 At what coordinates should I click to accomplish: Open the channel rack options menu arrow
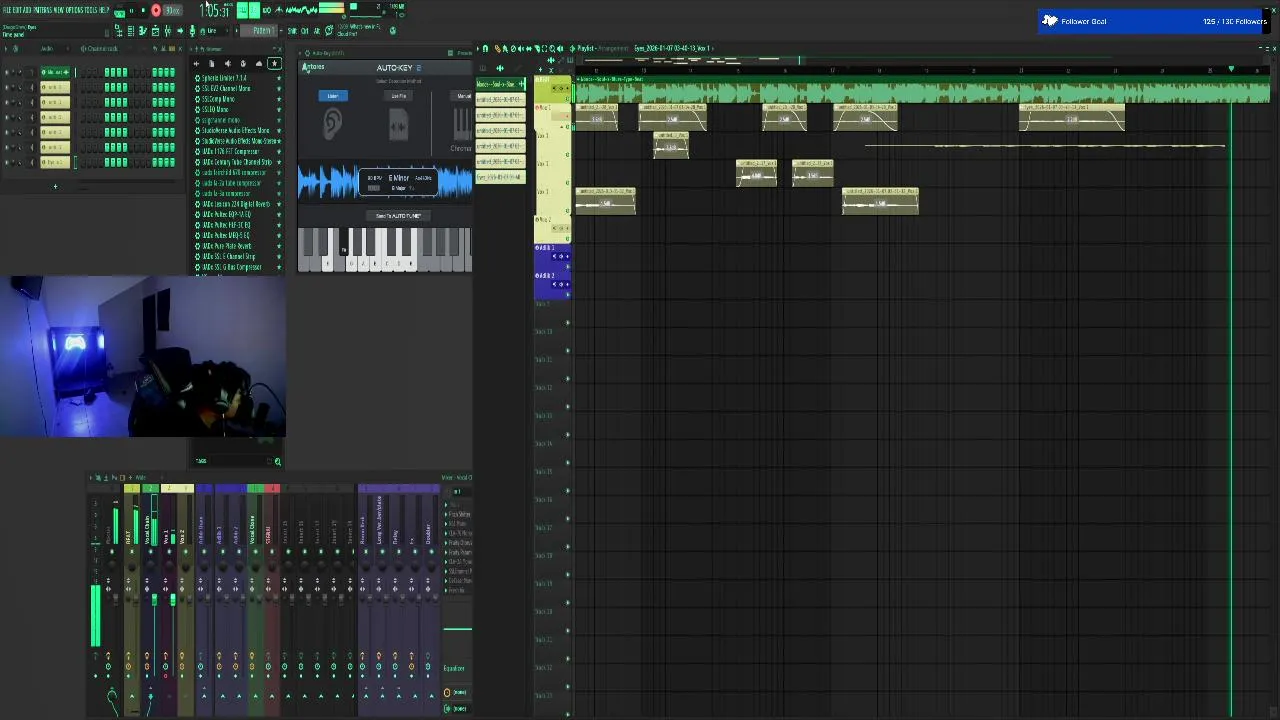[6, 49]
